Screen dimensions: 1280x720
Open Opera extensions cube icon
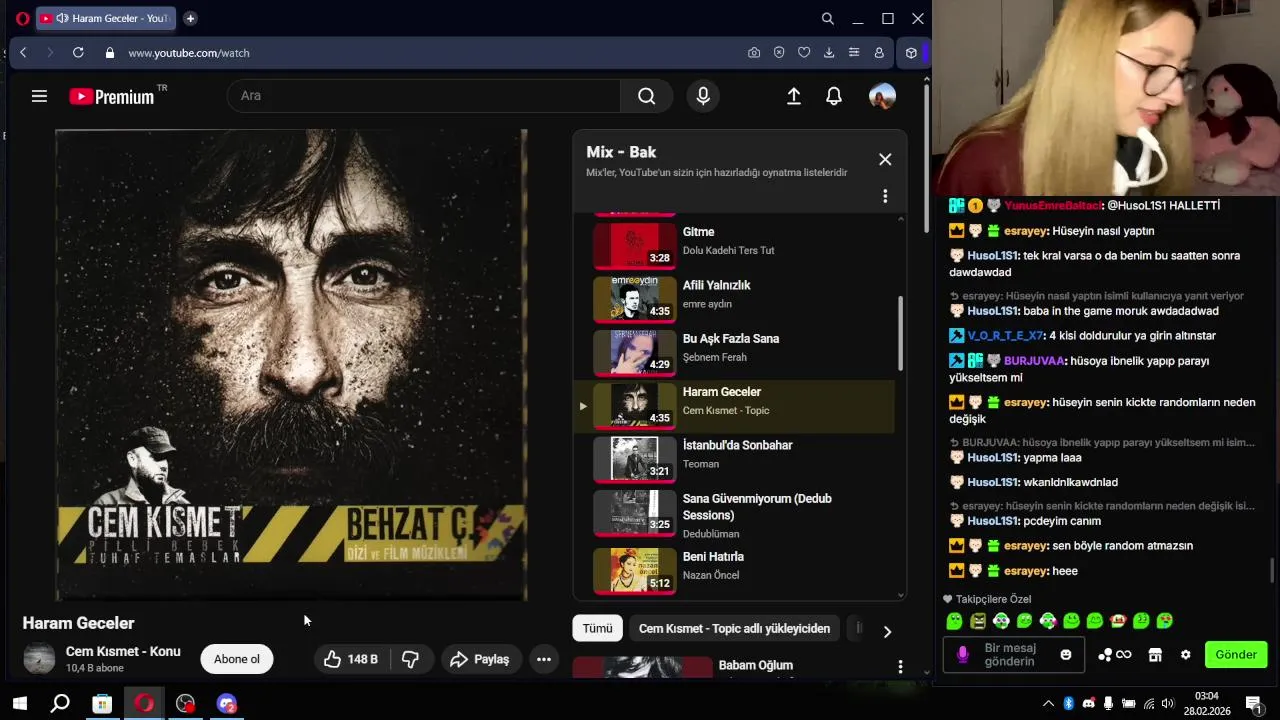tap(911, 53)
